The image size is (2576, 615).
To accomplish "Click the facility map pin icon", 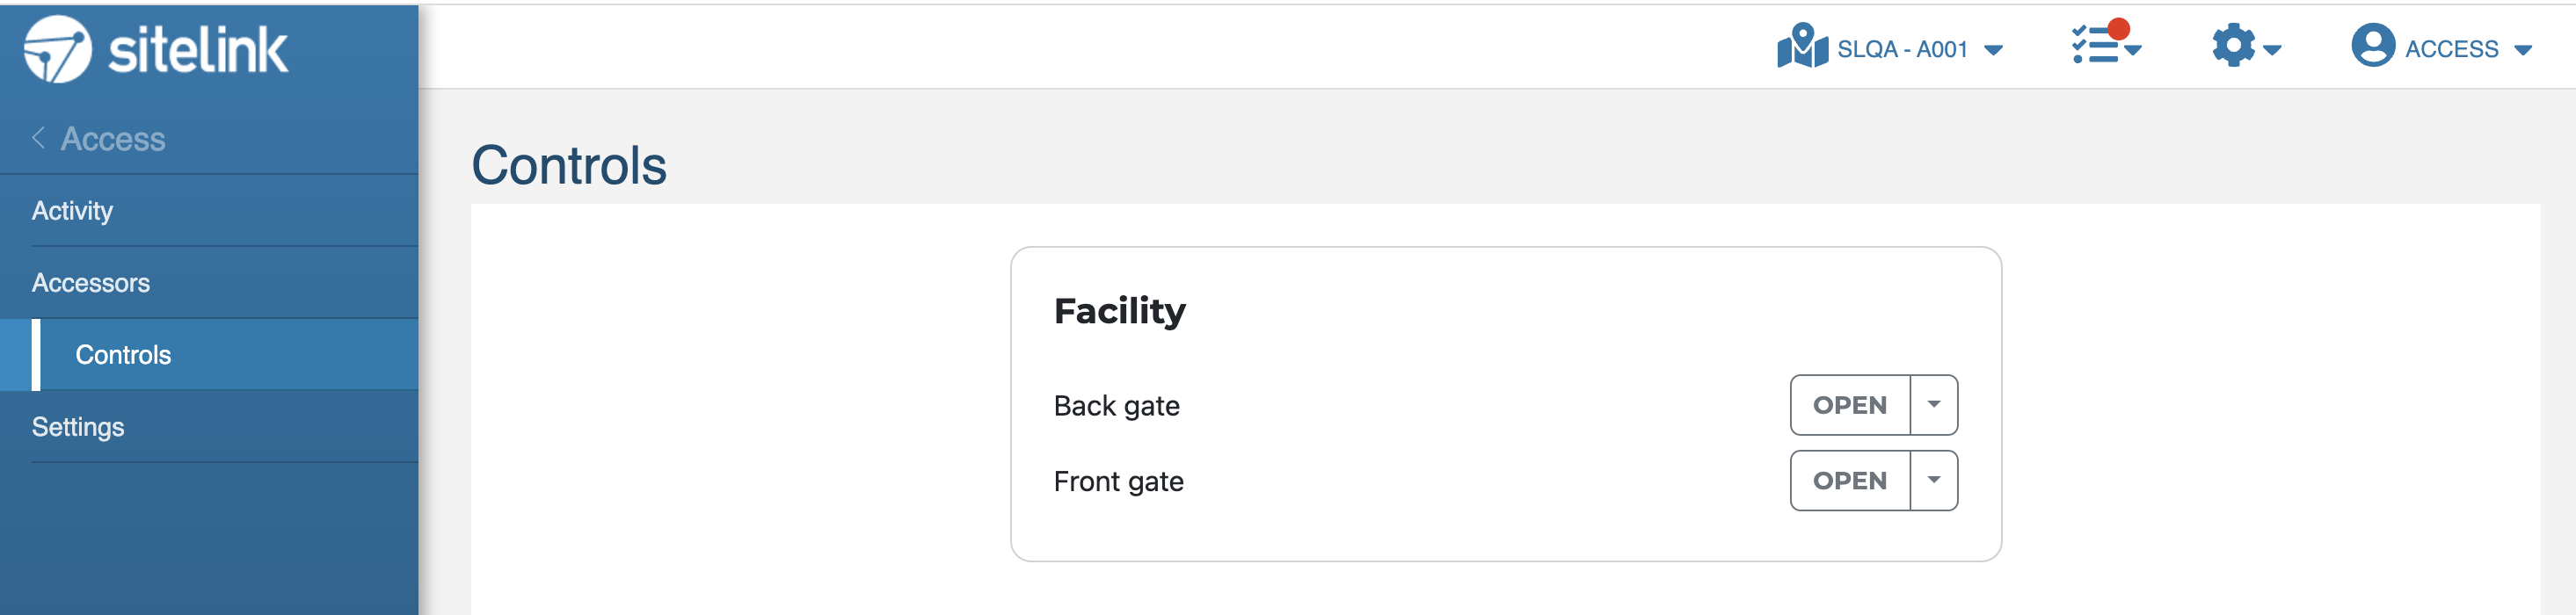I will pos(1802,46).
